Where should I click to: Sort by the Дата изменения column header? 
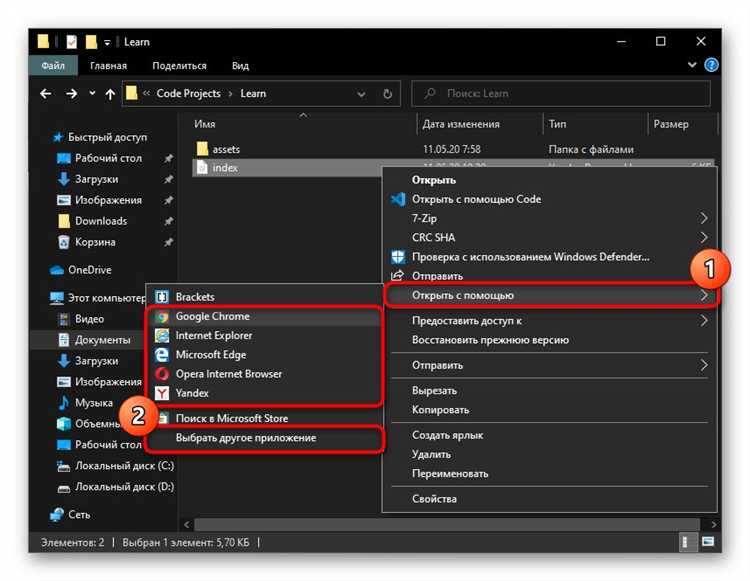tap(461, 124)
